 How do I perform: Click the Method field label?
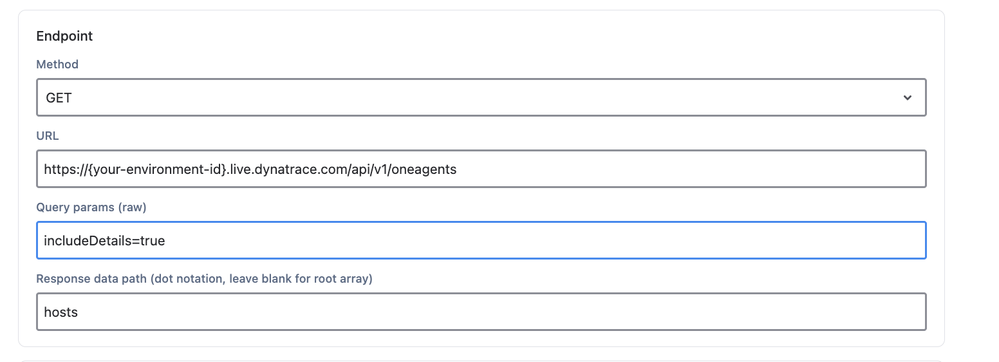[57, 64]
